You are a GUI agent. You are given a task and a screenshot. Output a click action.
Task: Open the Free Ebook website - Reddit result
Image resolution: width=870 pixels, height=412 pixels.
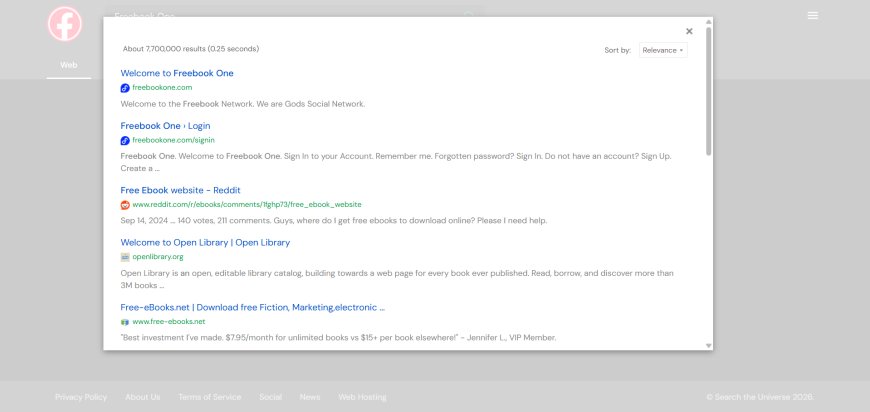[x=180, y=190]
